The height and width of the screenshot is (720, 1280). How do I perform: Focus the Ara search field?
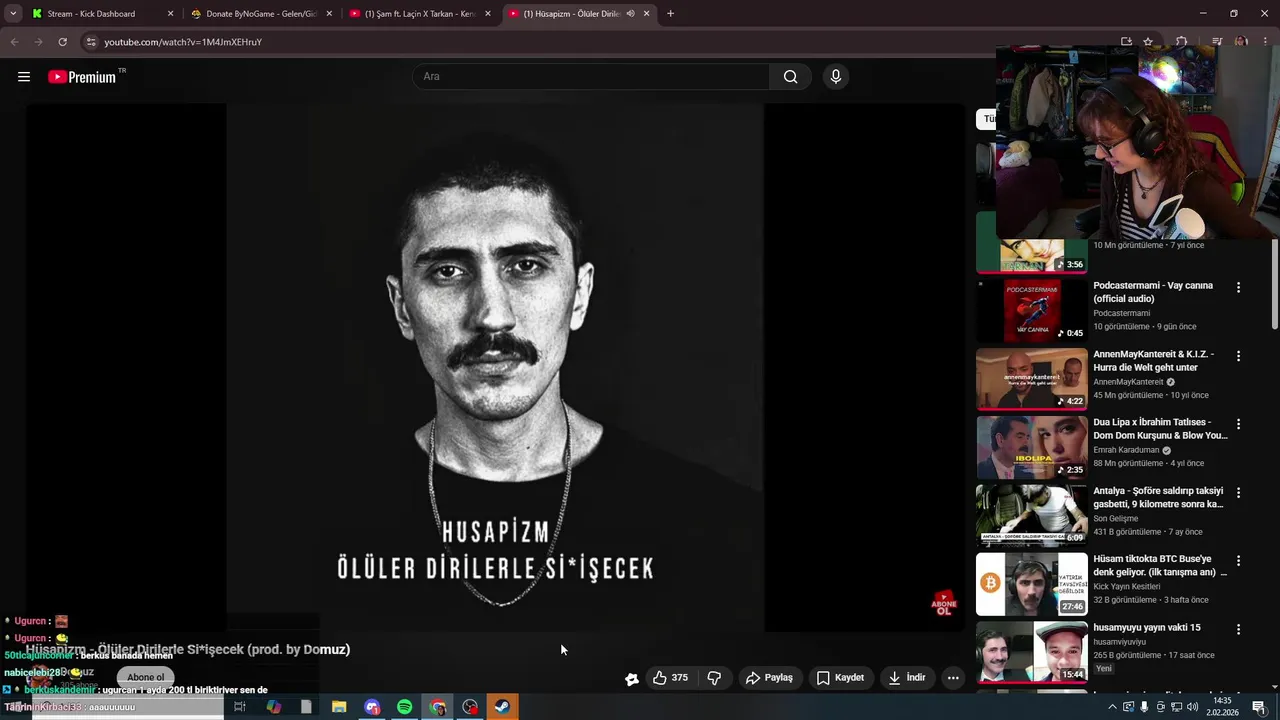591,77
